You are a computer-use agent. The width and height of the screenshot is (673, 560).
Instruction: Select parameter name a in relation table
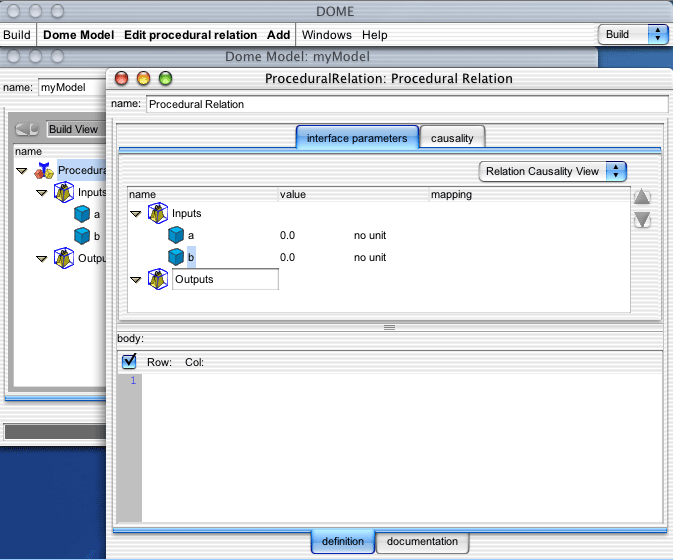tap(191, 235)
